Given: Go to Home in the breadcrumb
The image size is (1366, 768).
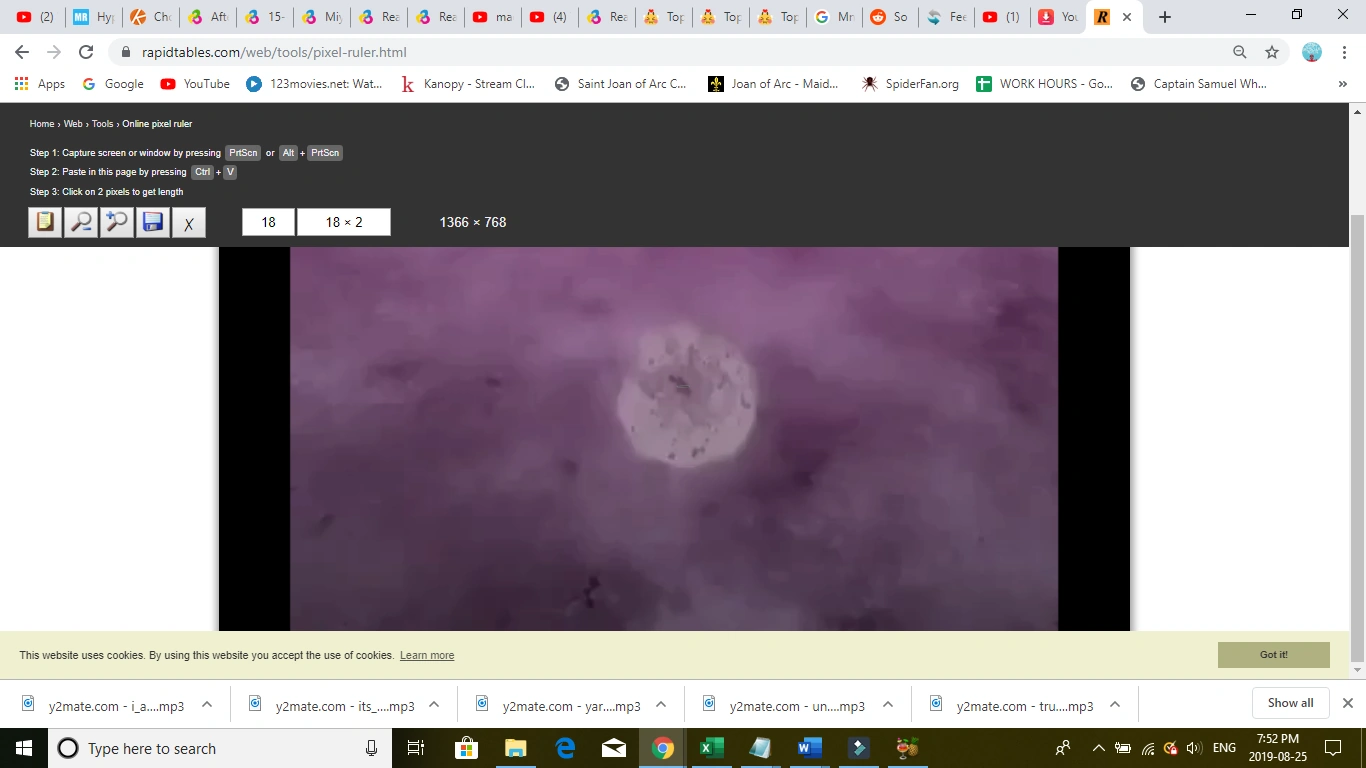Looking at the screenshot, I should (x=42, y=124).
